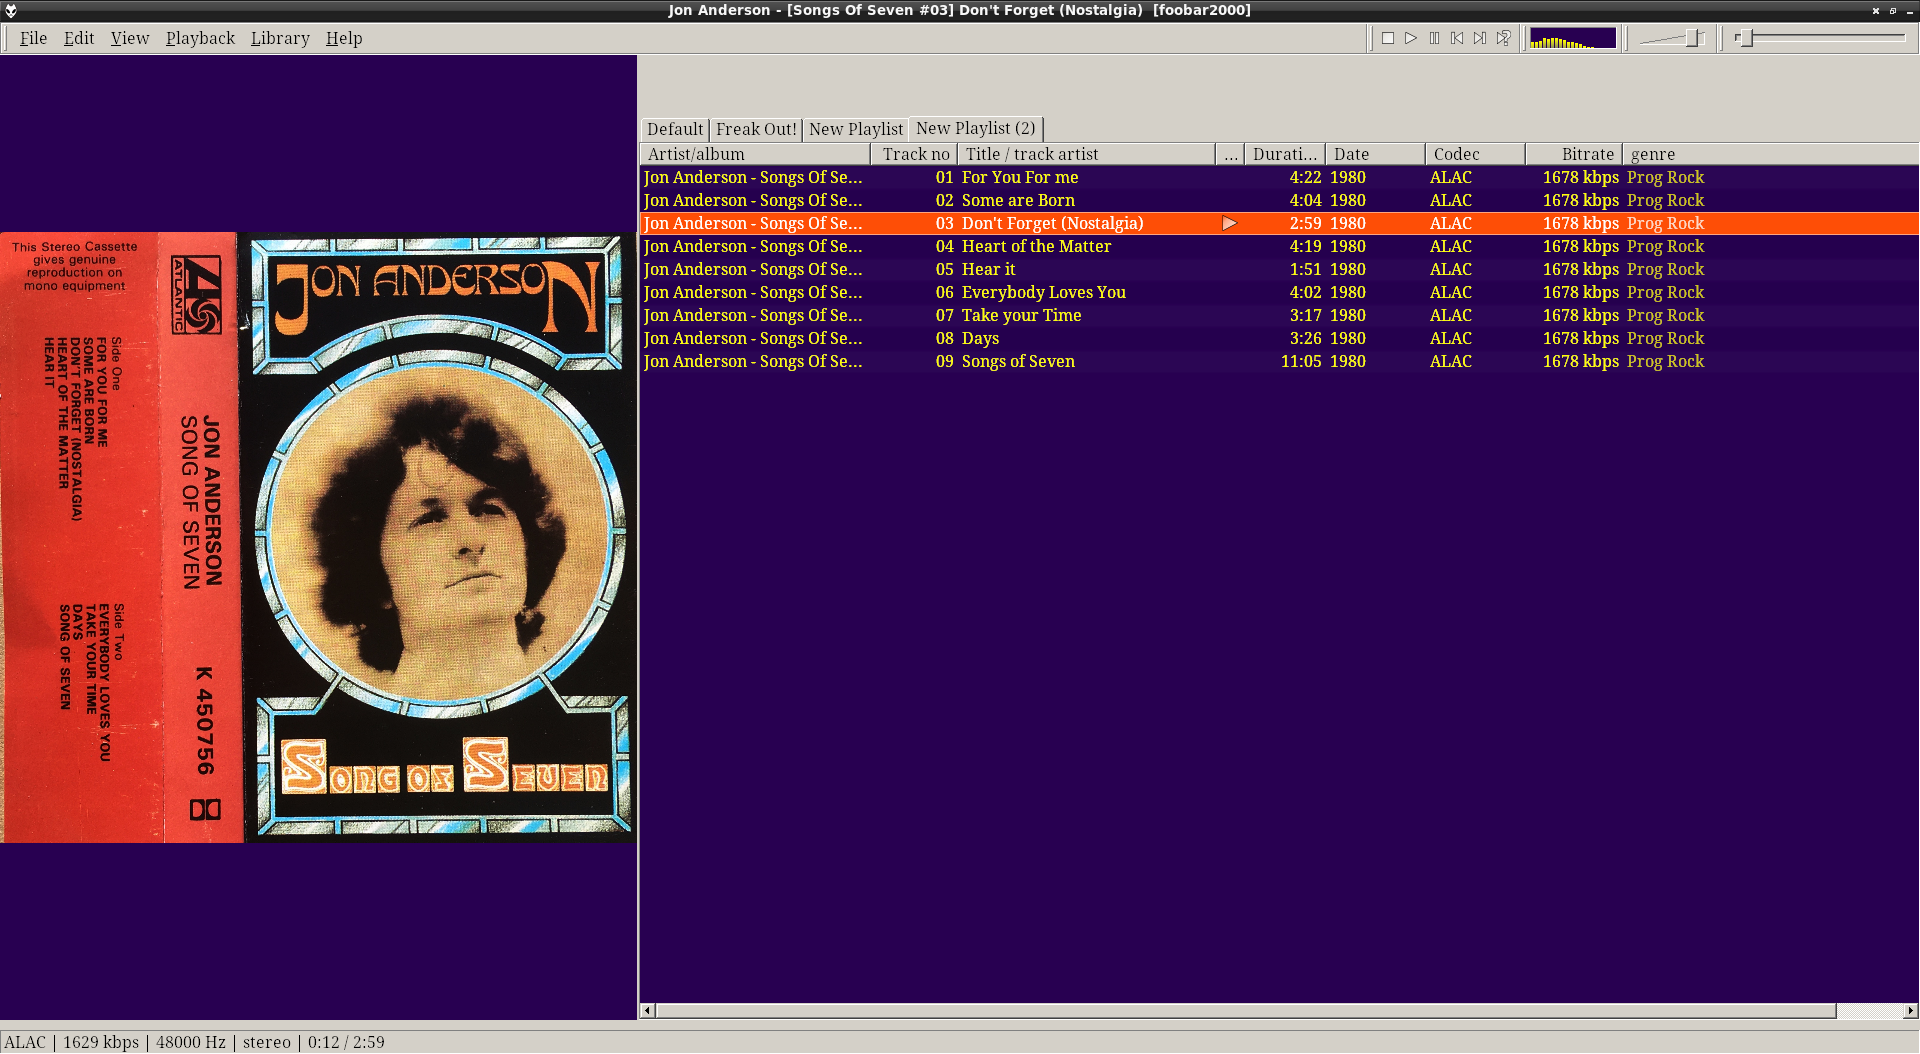The height and width of the screenshot is (1054, 1920).
Task: Sort by the genre column header
Action: click(x=1770, y=154)
